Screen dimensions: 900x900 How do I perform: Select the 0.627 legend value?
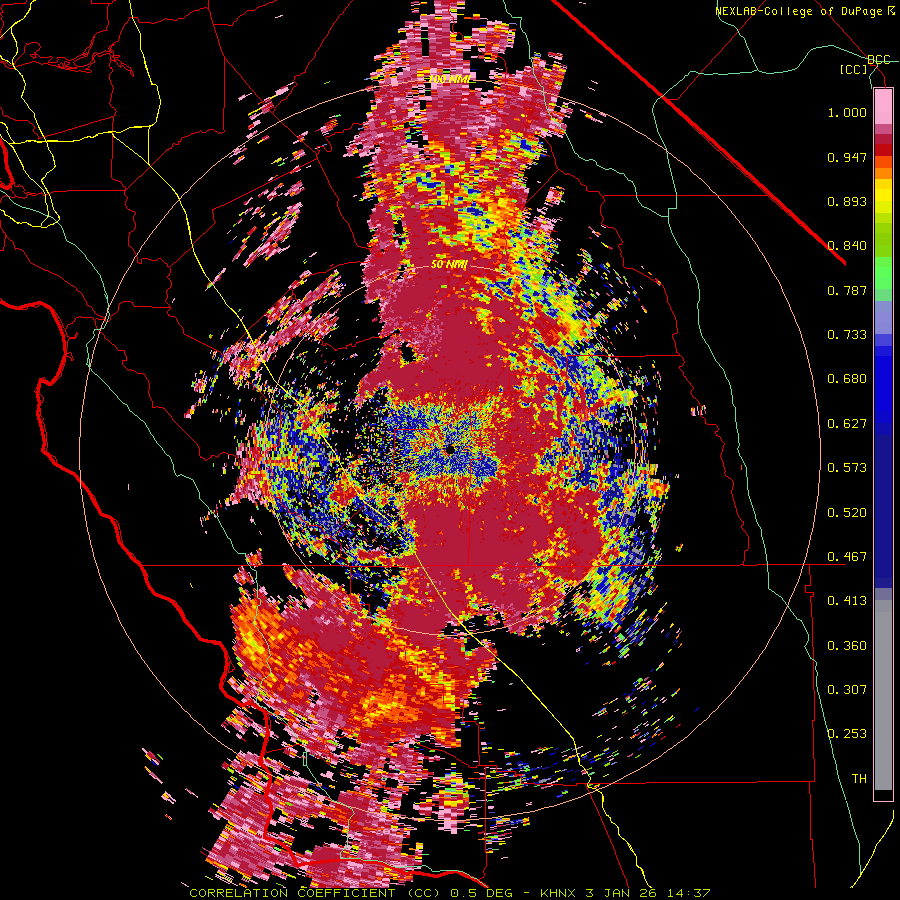(x=847, y=424)
